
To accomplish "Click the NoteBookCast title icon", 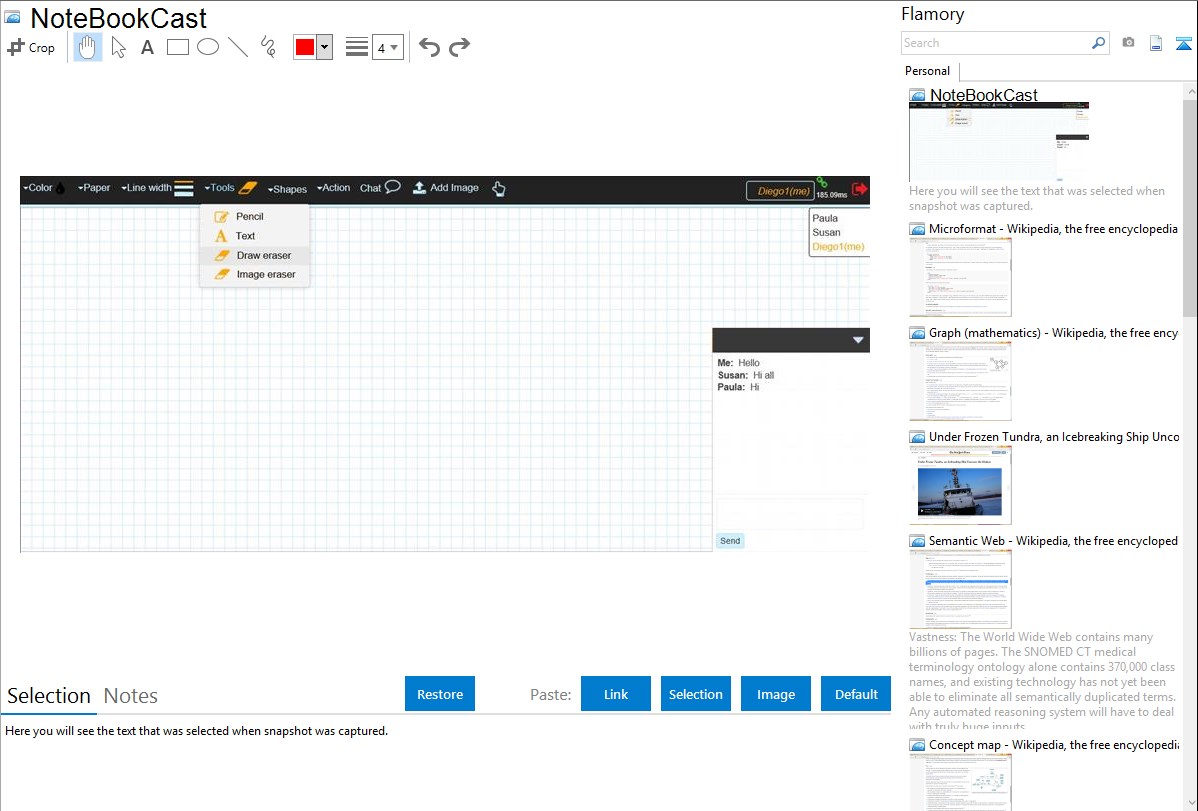I will (x=13, y=17).
